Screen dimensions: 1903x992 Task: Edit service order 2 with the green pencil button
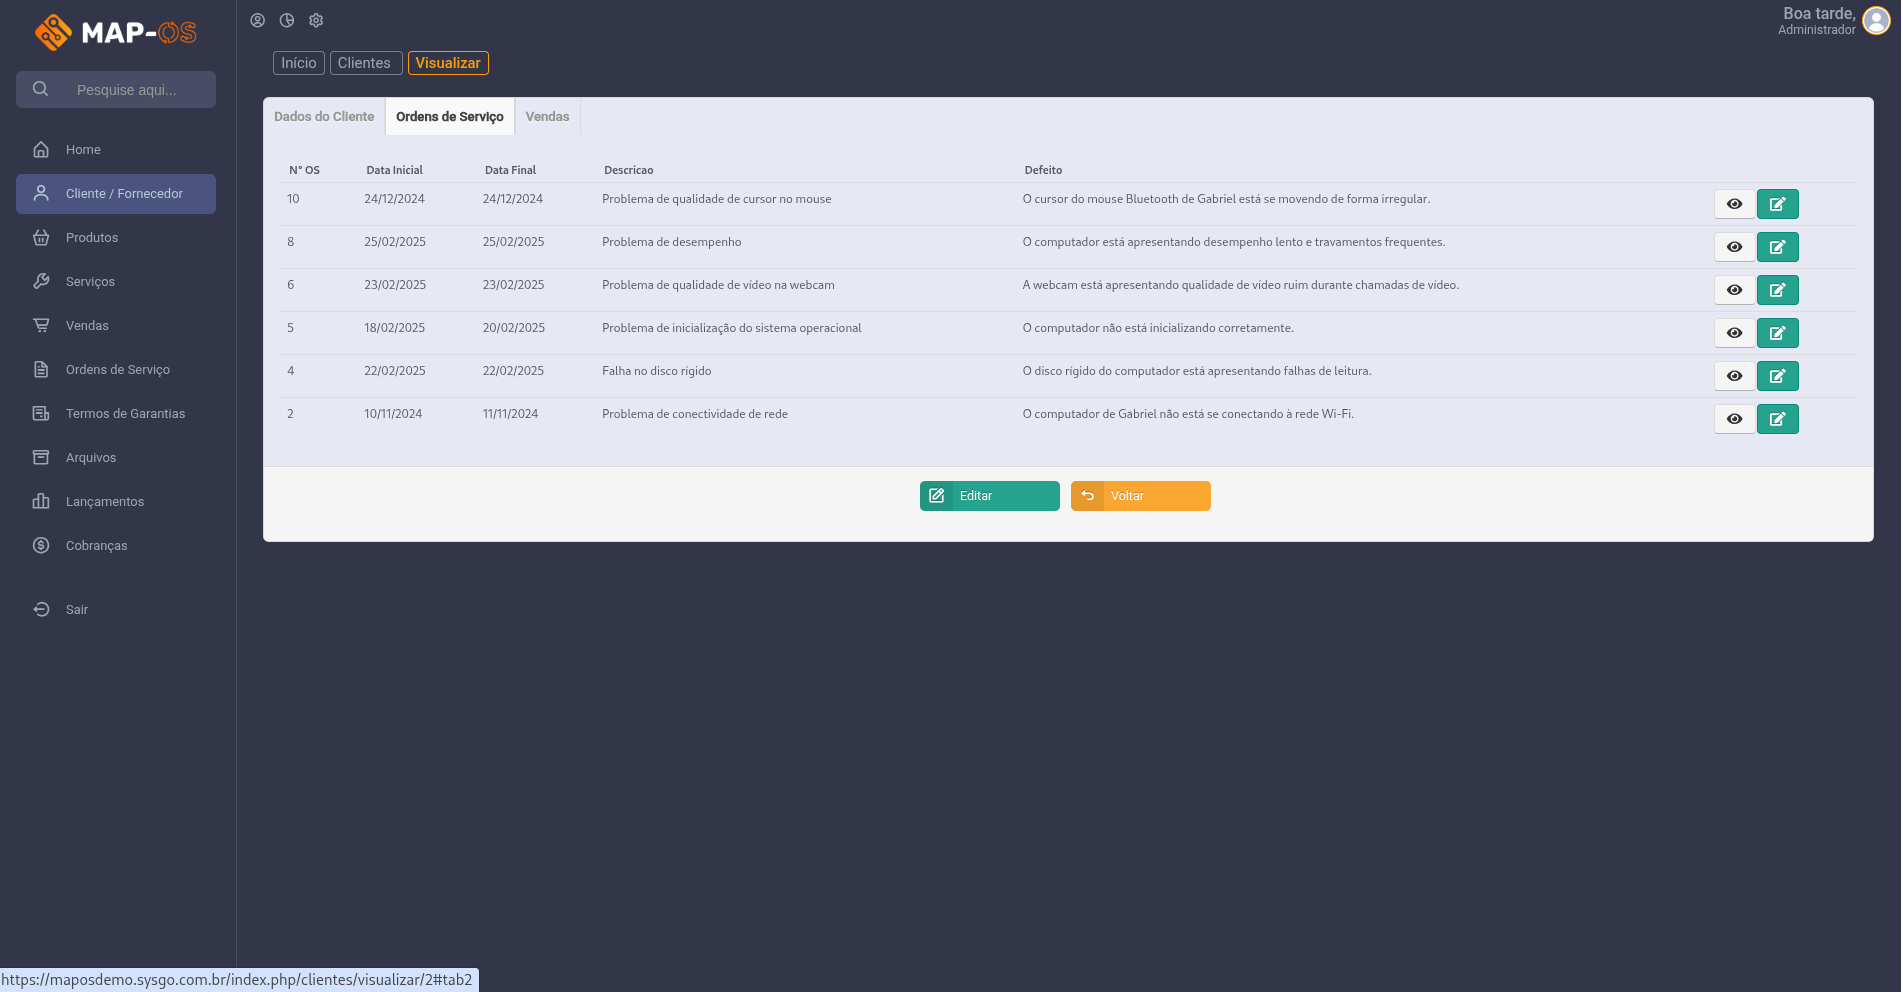pyautogui.click(x=1777, y=419)
